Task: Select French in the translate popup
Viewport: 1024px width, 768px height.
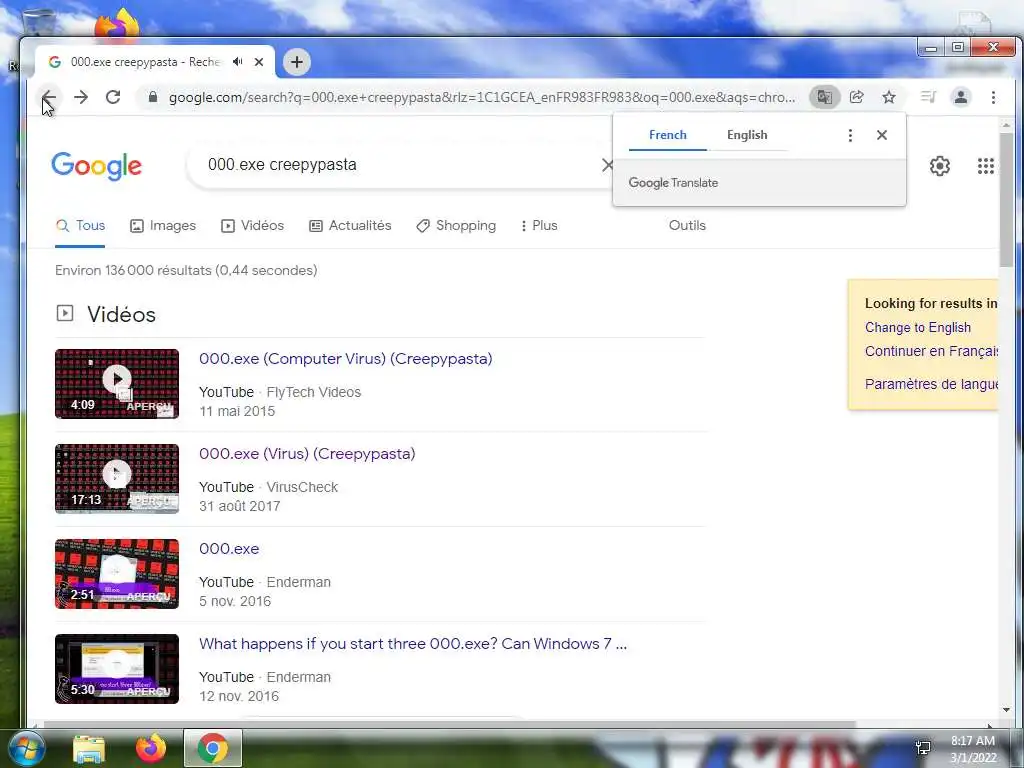Action: pos(667,135)
